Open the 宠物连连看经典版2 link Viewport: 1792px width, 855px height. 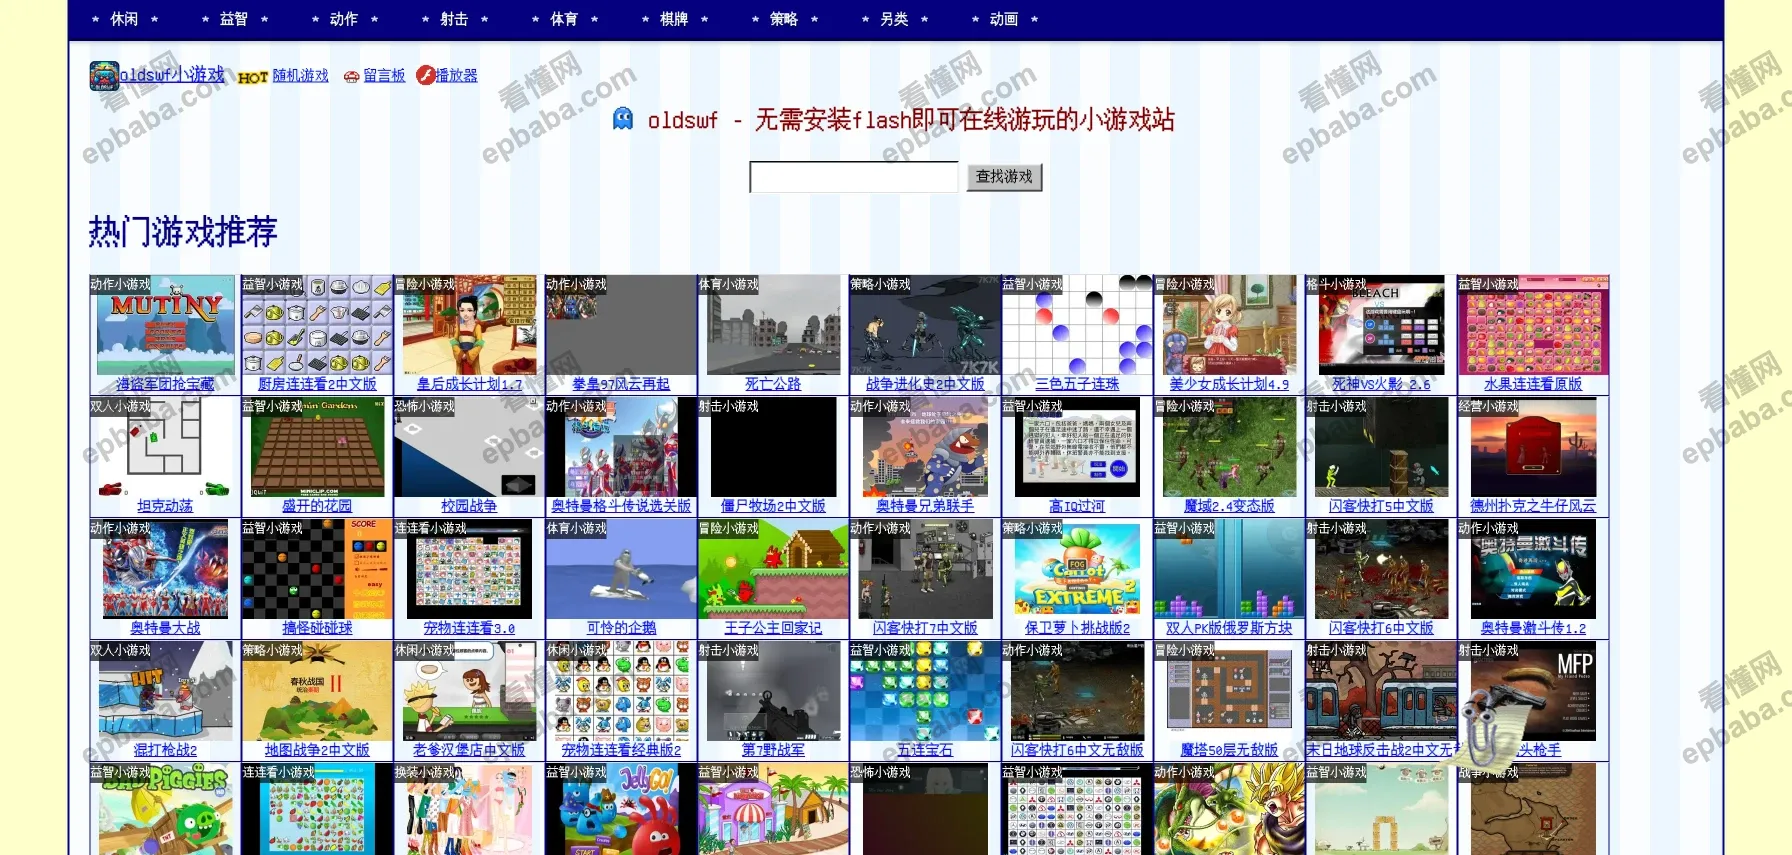[x=621, y=750]
